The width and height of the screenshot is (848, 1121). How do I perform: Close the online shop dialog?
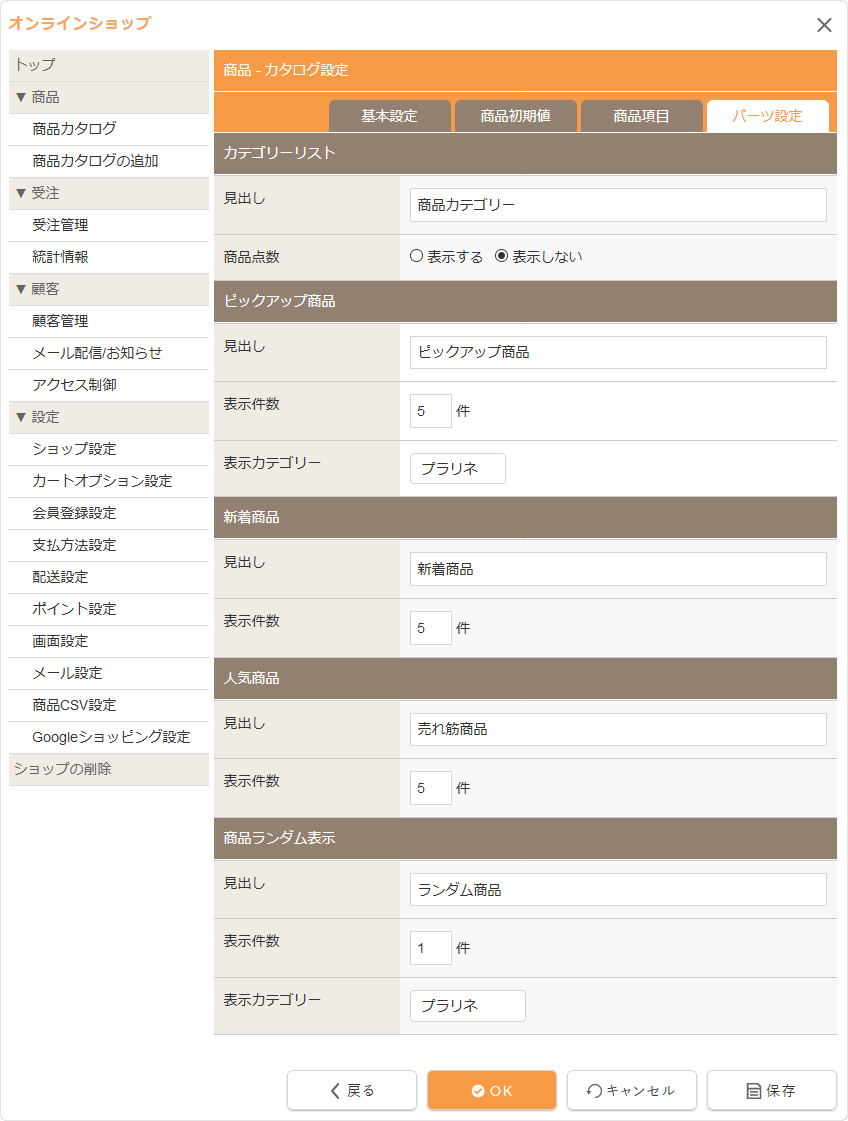[824, 25]
